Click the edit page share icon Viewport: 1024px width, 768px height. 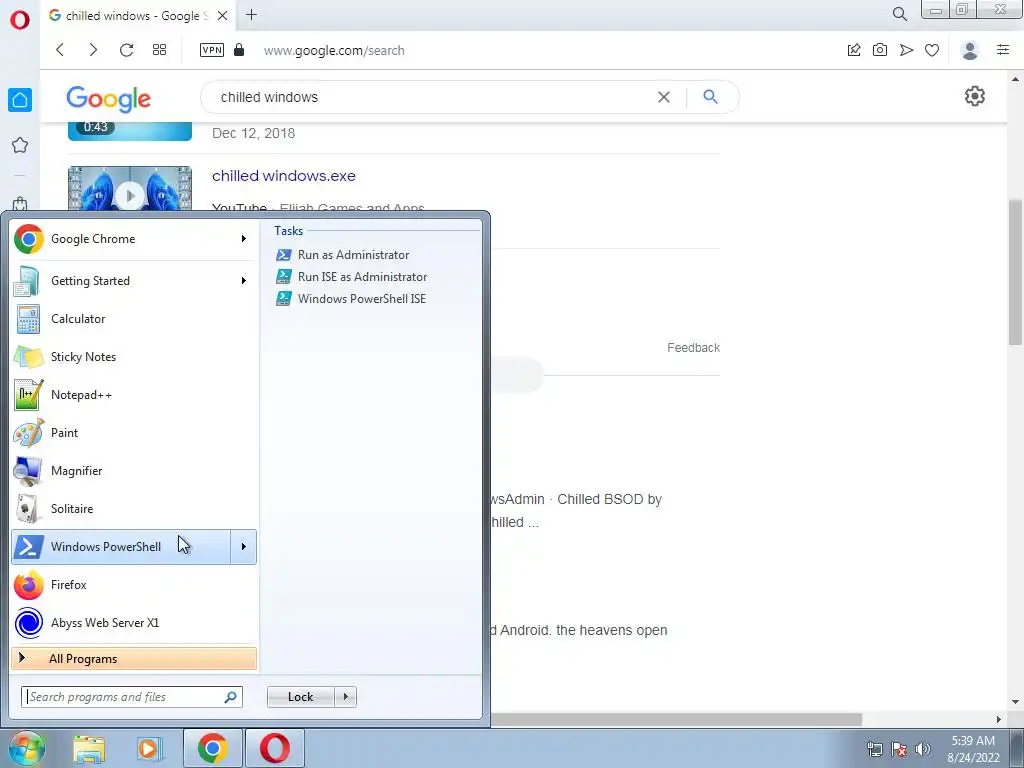(x=854, y=50)
